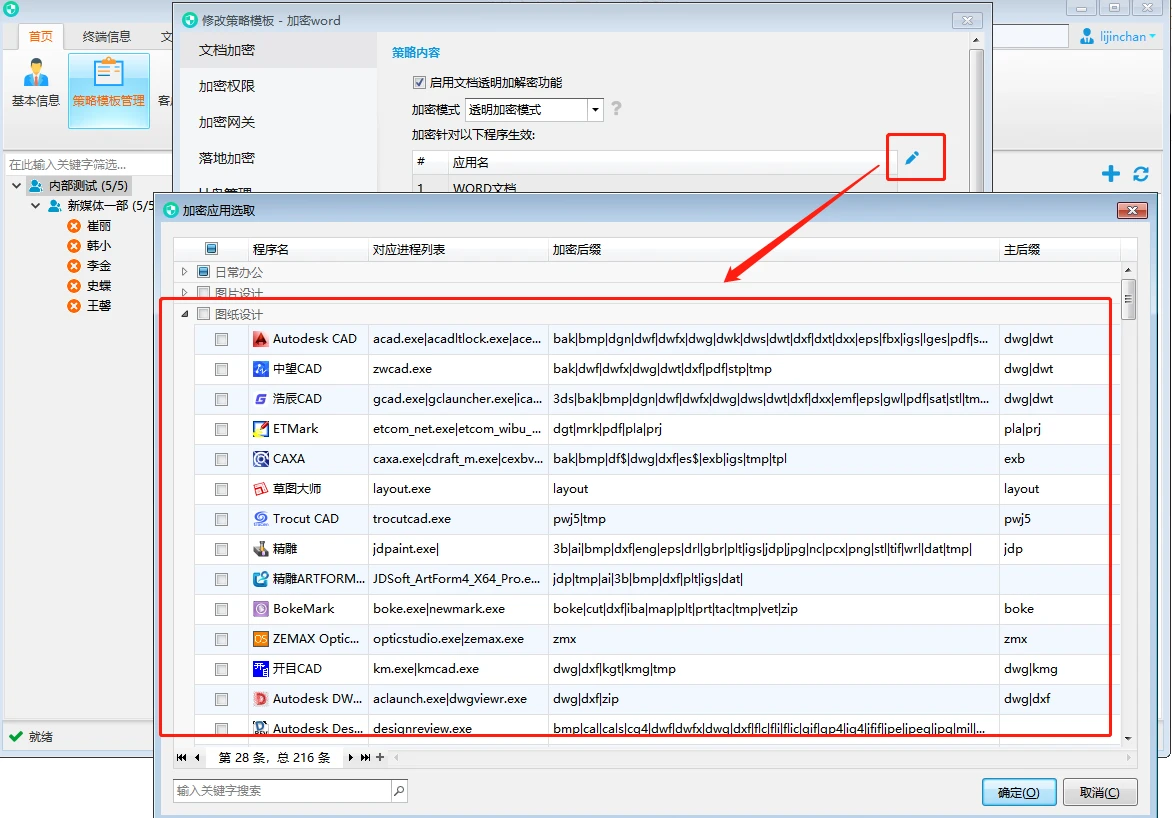This screenshot has height=818, width=1172.
Task: Jump to last record with pager icon
Action: [x=365, y=757]
